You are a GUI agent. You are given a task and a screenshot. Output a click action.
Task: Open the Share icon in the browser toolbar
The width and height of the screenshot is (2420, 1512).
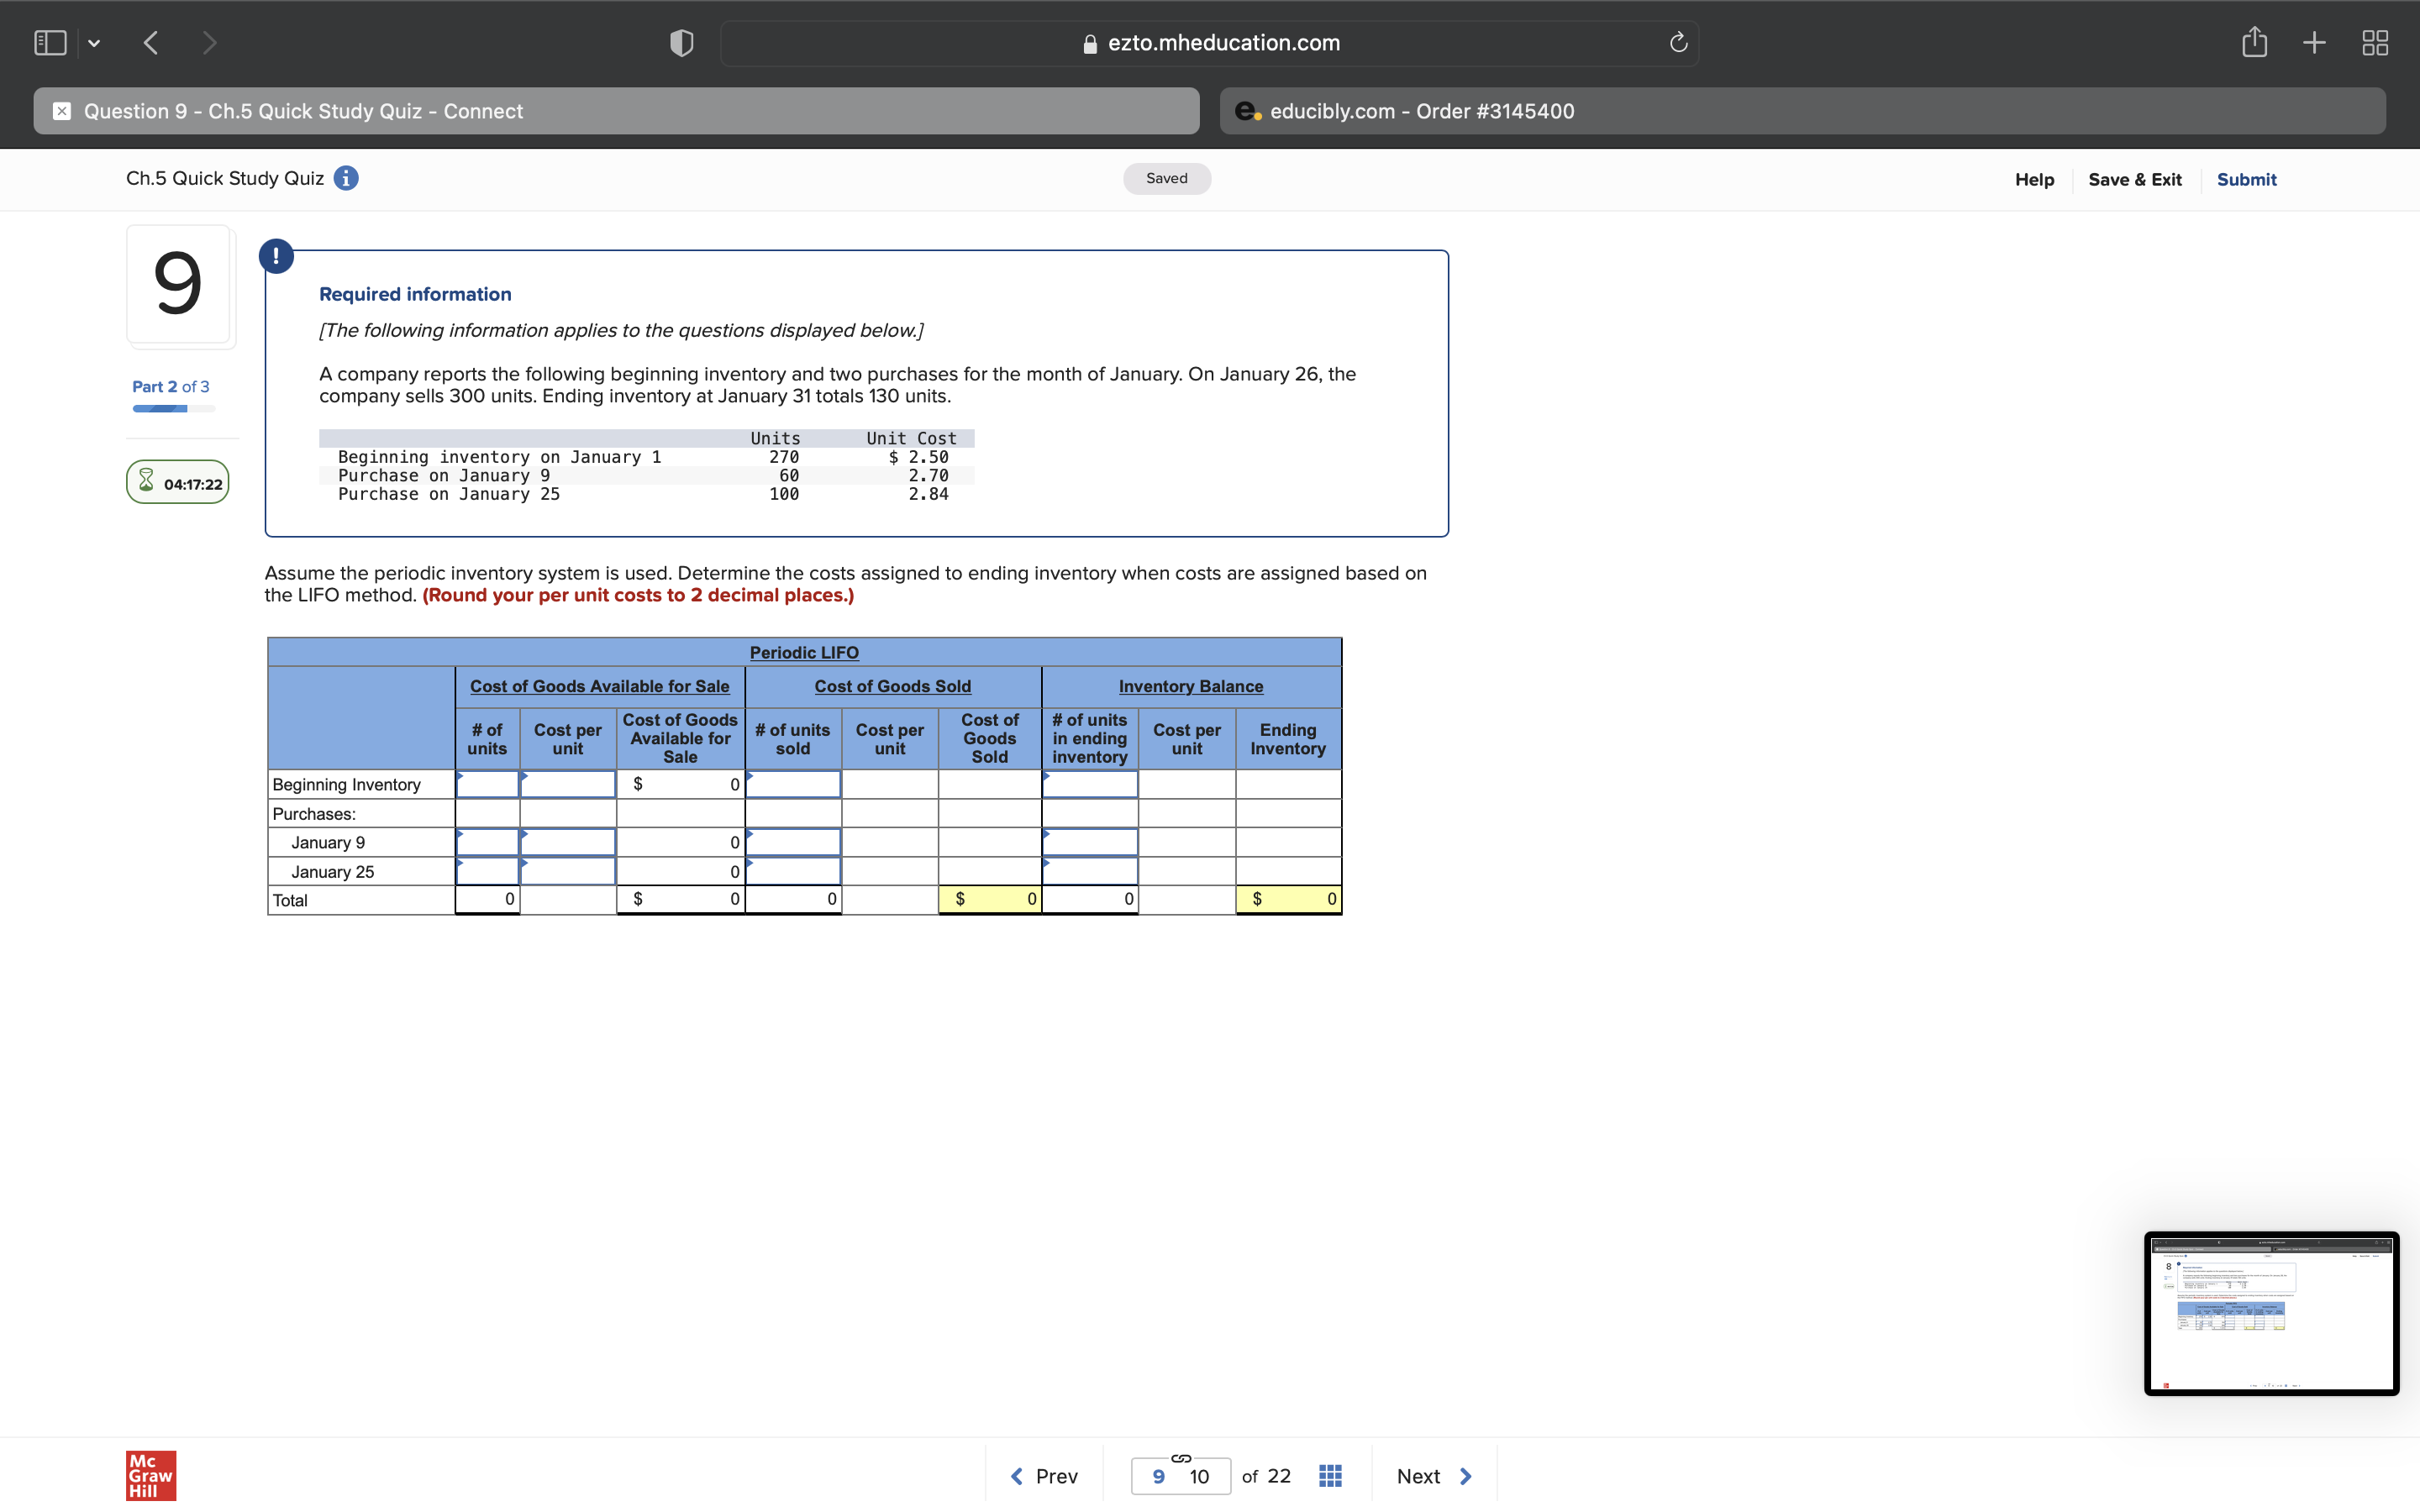(x=2255, y=42)
